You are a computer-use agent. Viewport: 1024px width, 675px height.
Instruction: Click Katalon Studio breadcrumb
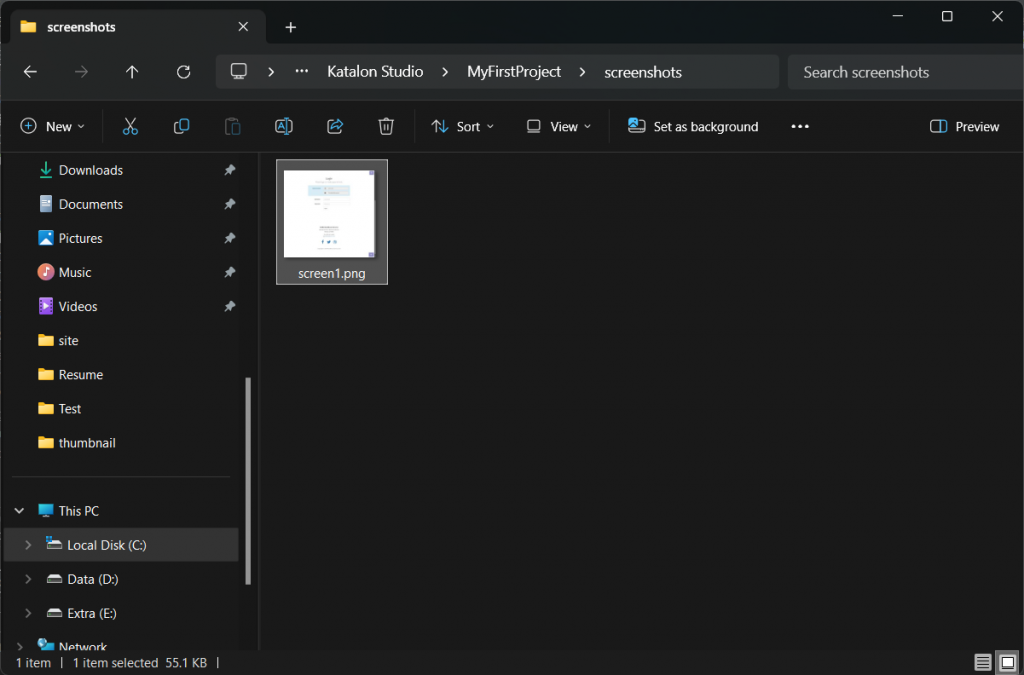coord(375,72)
